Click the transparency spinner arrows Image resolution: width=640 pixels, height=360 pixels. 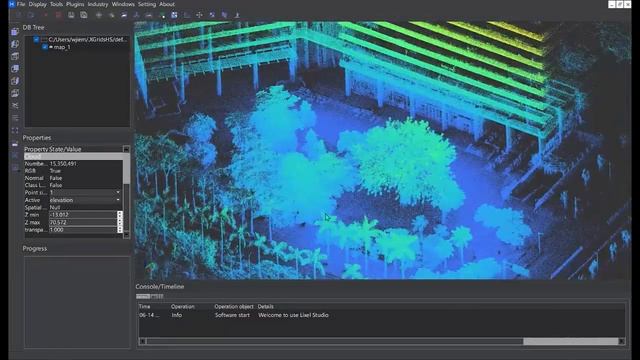120,230
